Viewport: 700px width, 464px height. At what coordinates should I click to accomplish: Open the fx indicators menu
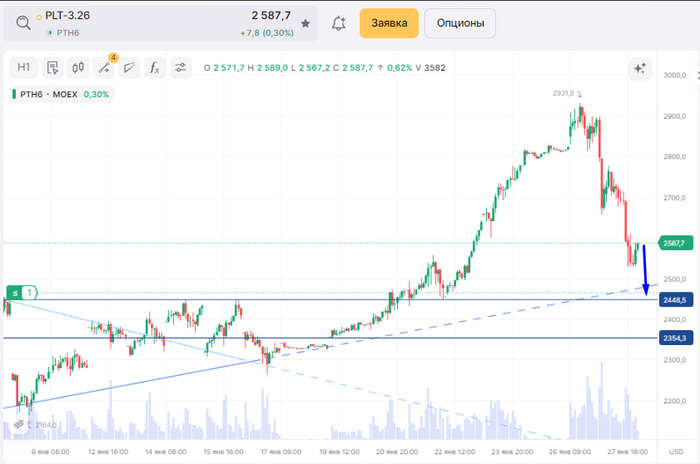155,68
